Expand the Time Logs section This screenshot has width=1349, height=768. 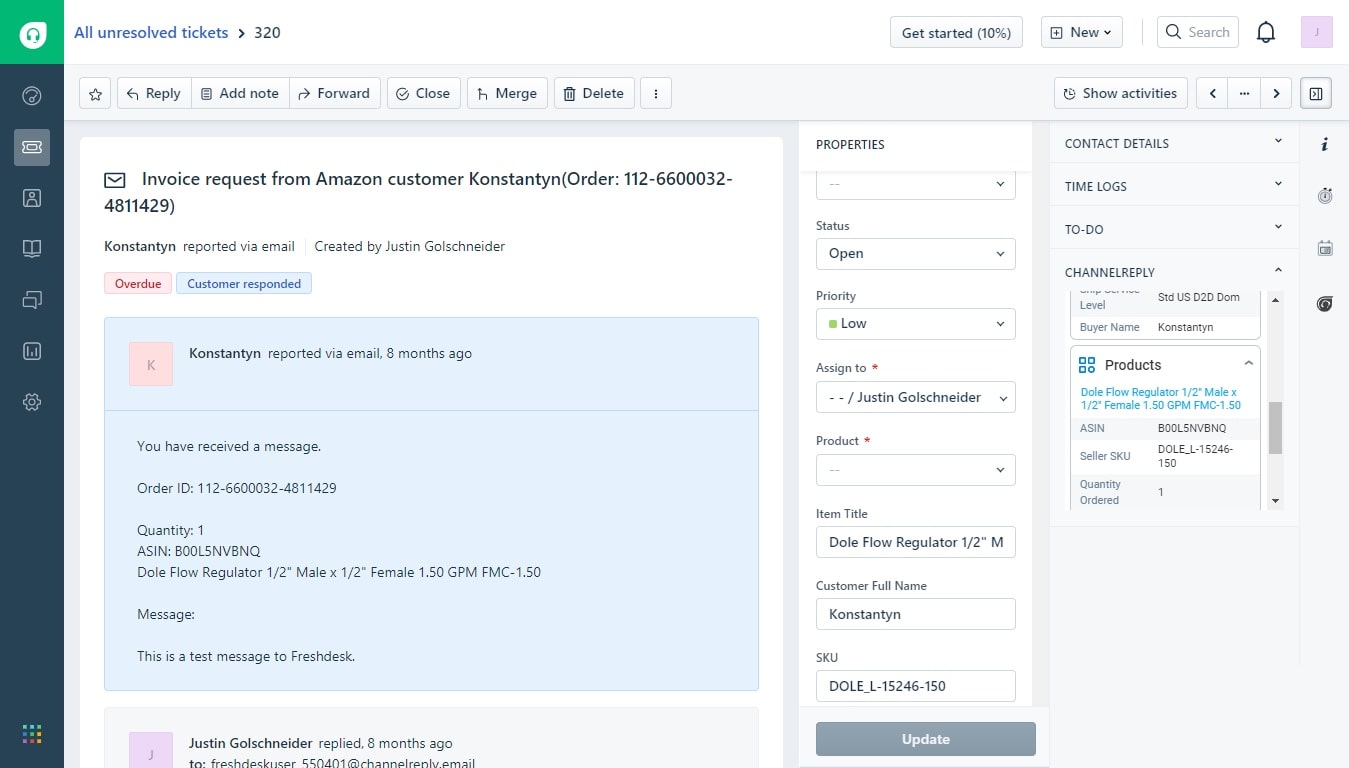tap(1277, 185)
